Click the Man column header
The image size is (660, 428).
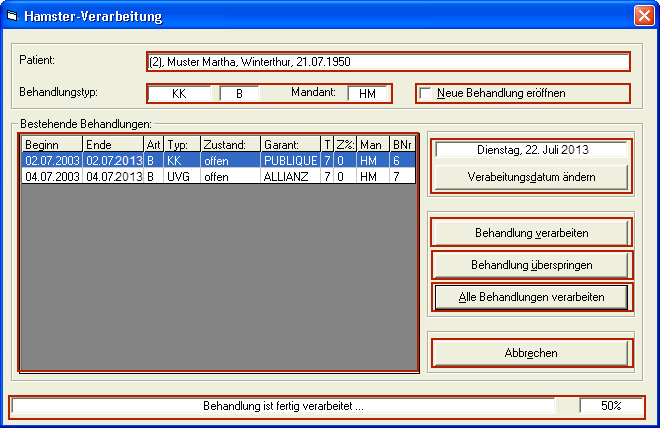point(373,144)
